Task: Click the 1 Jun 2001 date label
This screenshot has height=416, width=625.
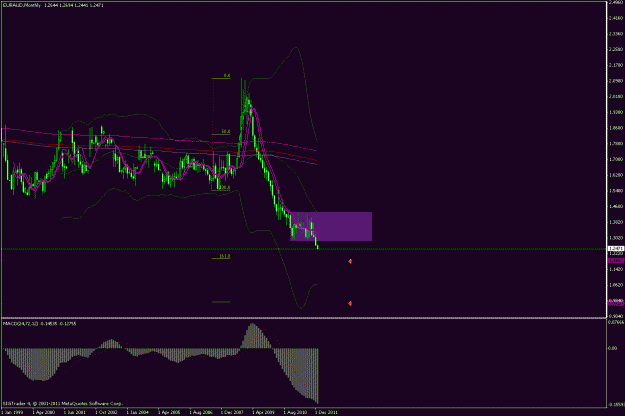Action: 75,412
